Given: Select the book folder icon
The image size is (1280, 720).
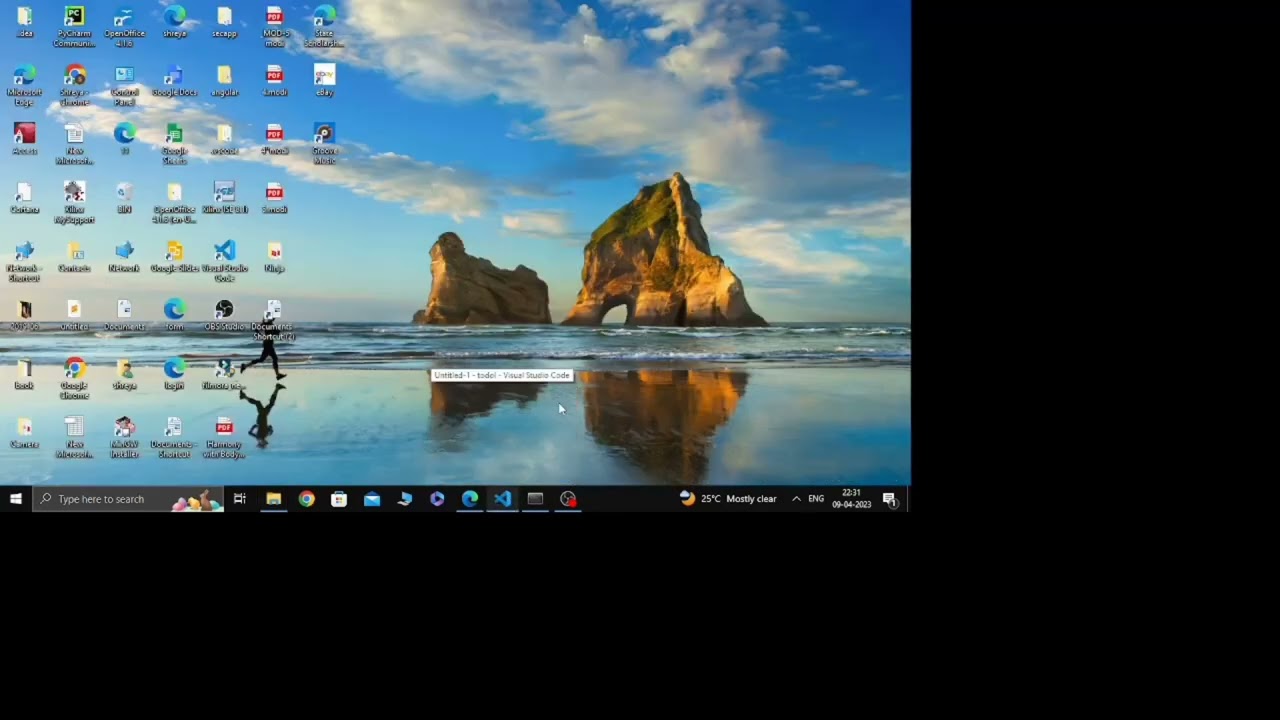Looking at the screenshot, I should (x=24, y=375).
